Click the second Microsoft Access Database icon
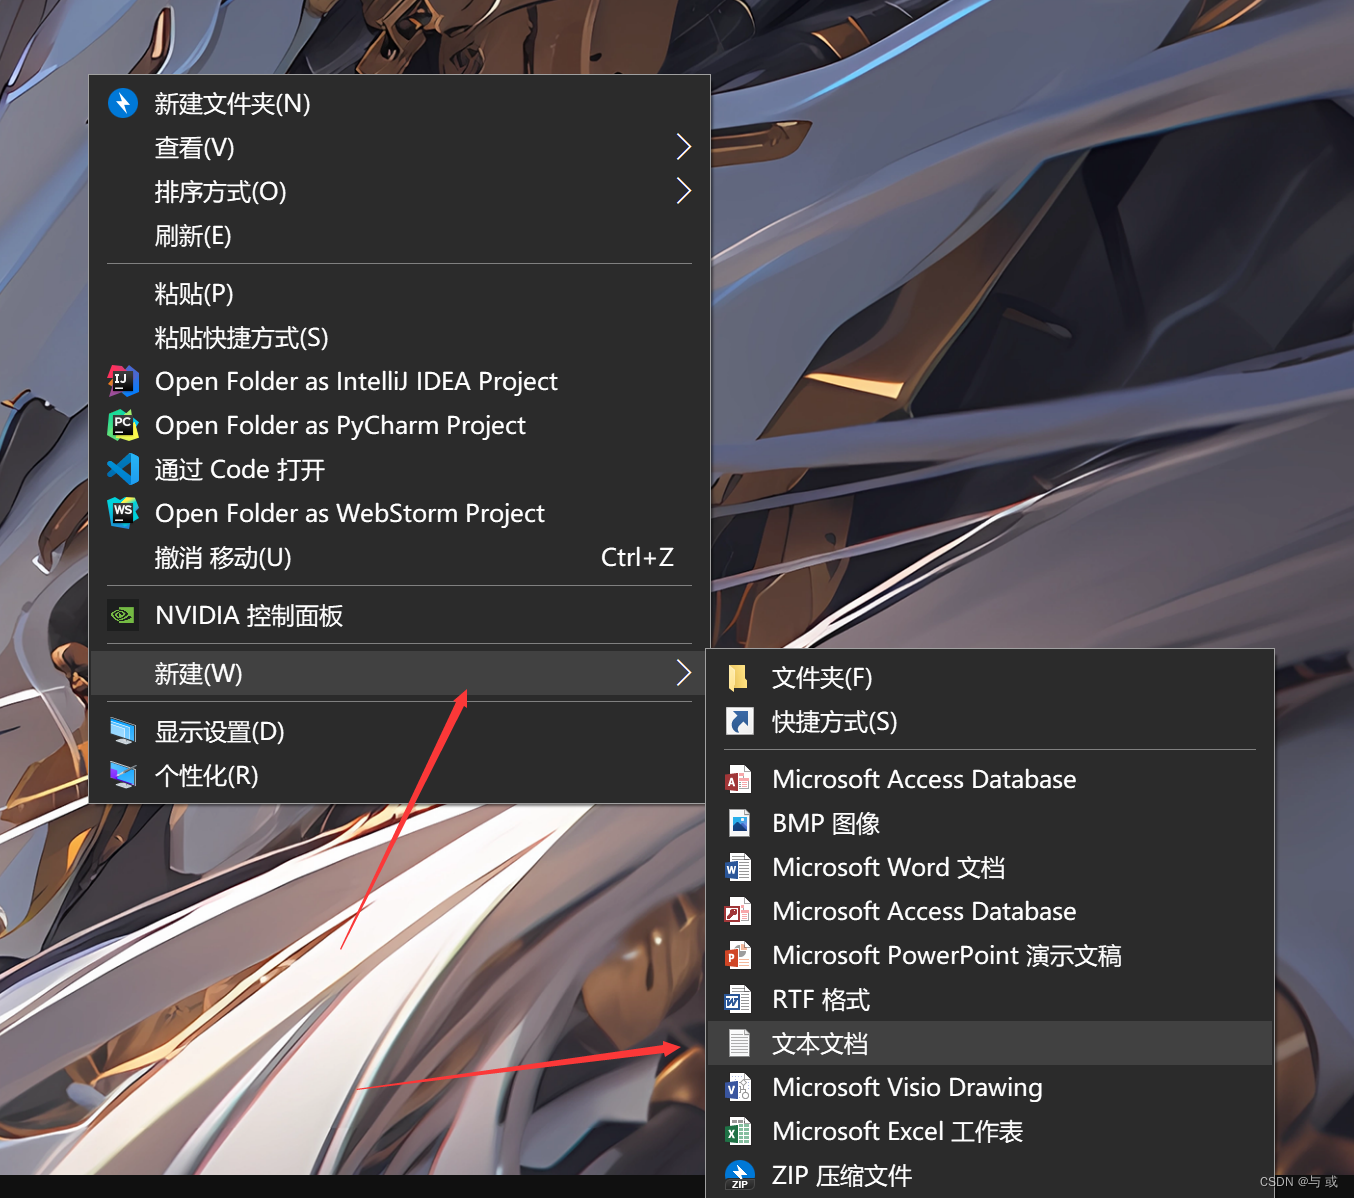Viewport: 1354px width, 1198px height. coord(738,911)
